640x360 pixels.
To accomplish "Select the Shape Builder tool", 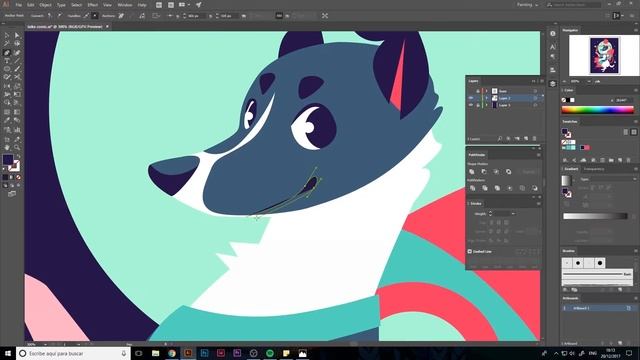I will (x=7, y=102).
